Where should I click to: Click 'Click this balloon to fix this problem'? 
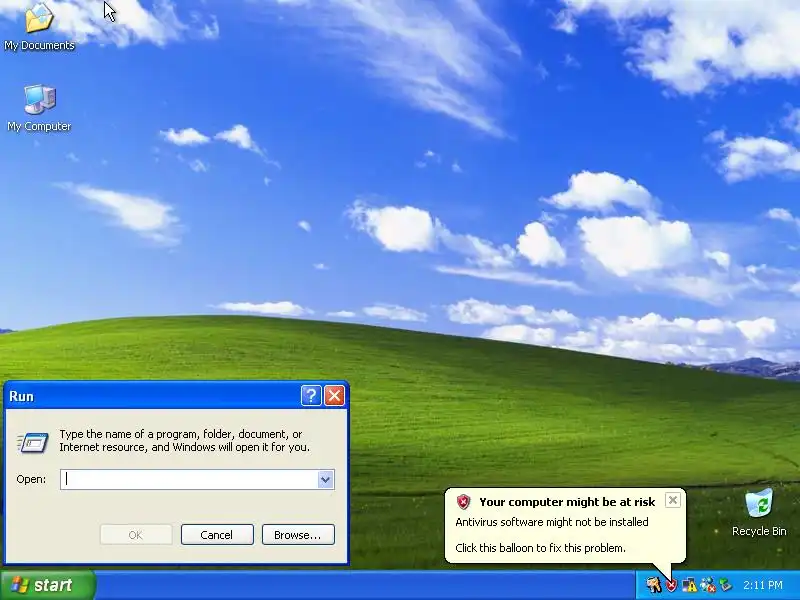coord(540,548)
